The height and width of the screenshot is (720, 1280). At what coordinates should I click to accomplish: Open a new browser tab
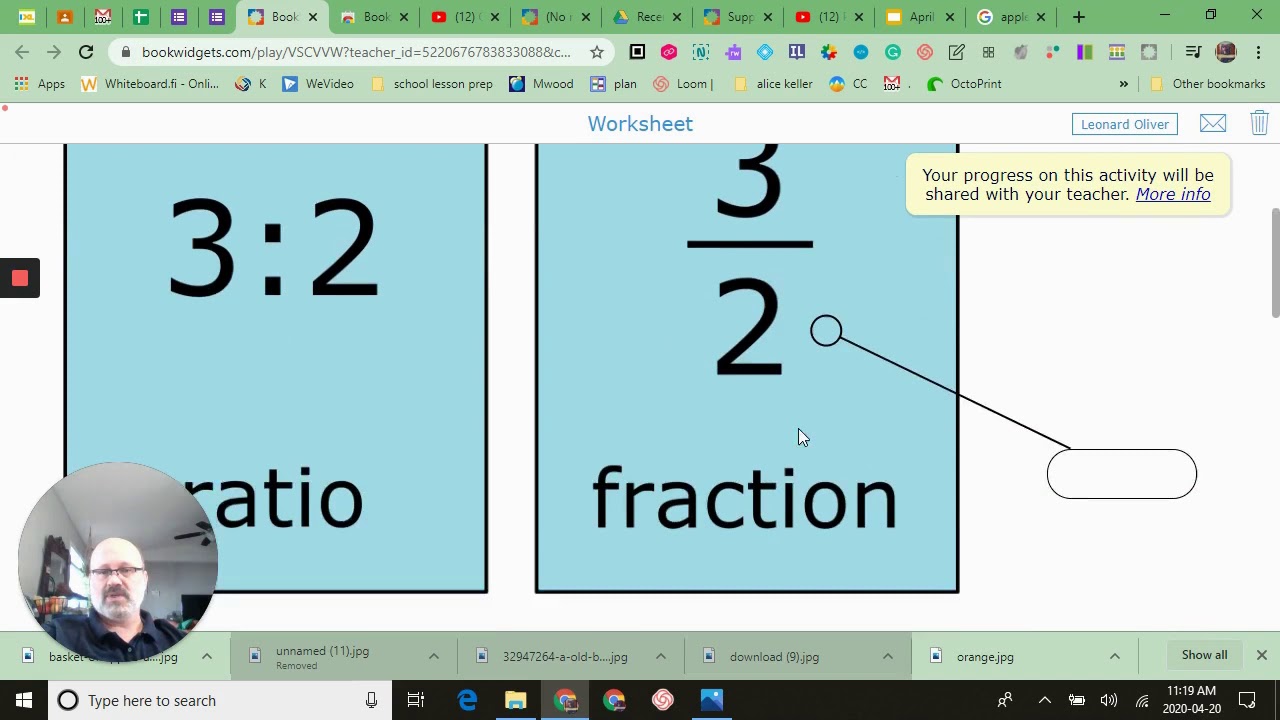pos(1079,17)
